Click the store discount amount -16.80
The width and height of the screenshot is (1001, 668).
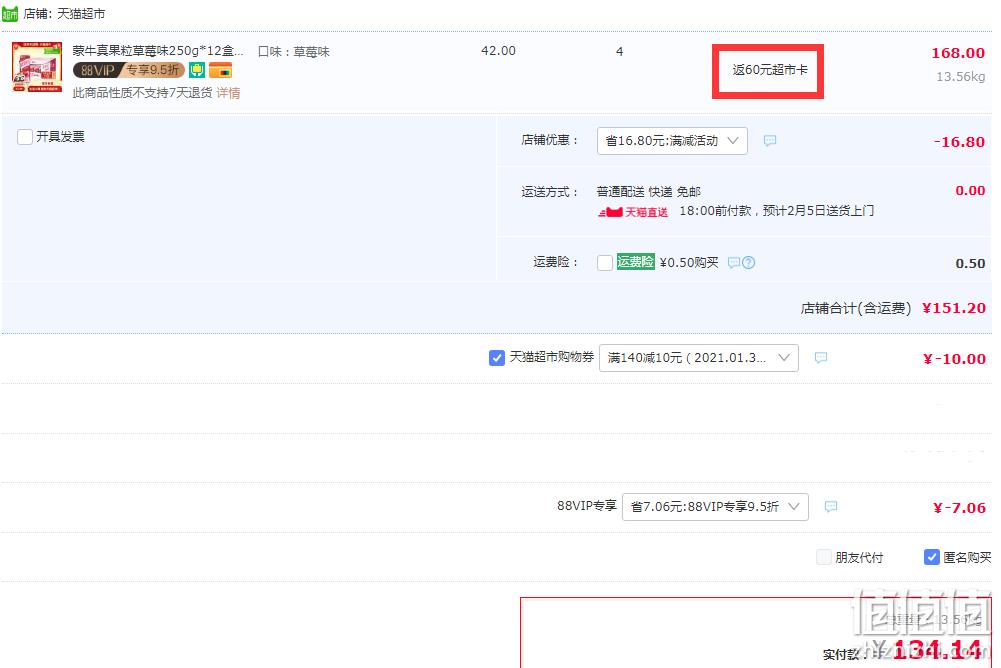tap(959, 142)
